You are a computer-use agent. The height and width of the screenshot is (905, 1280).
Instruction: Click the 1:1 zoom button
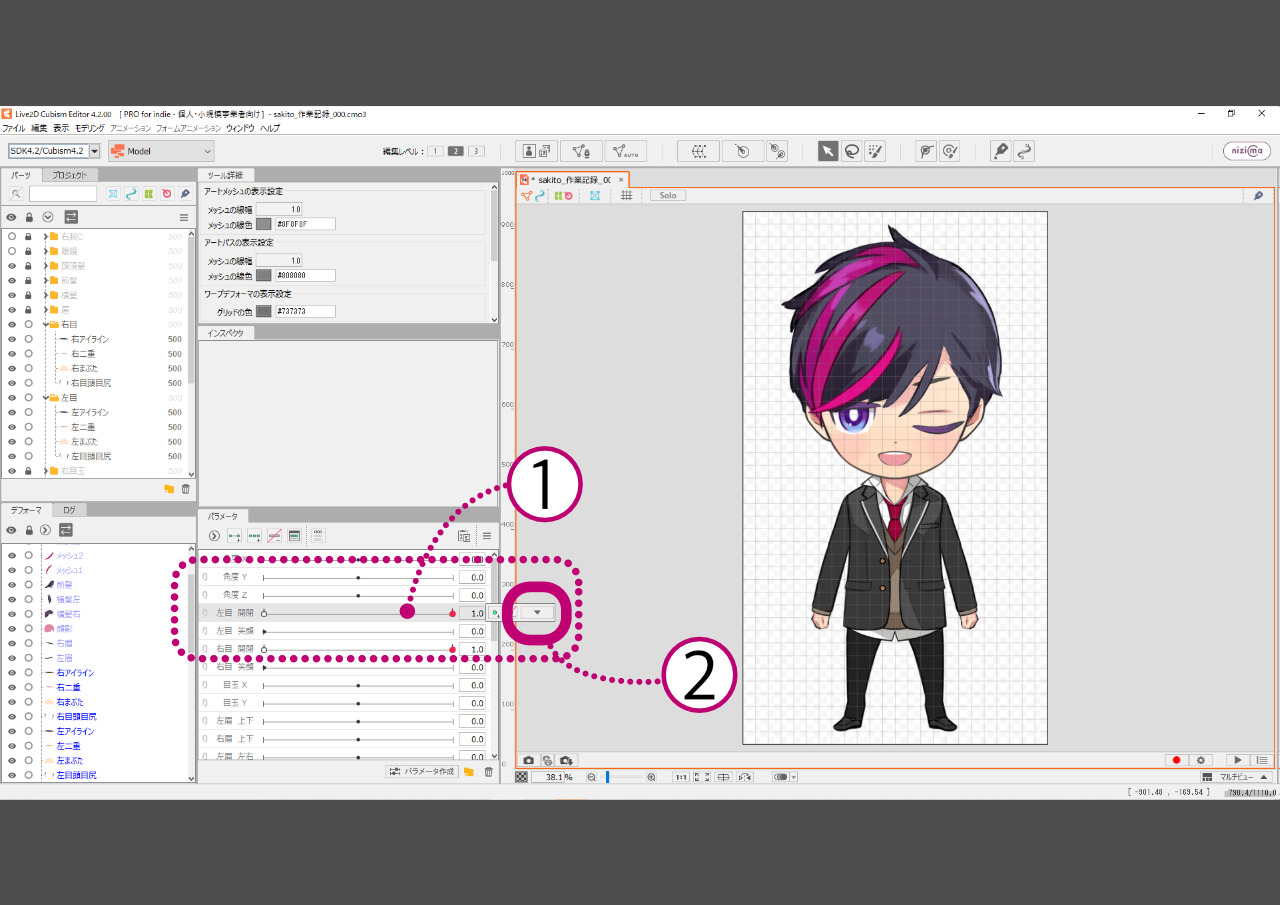pos(680,777)
